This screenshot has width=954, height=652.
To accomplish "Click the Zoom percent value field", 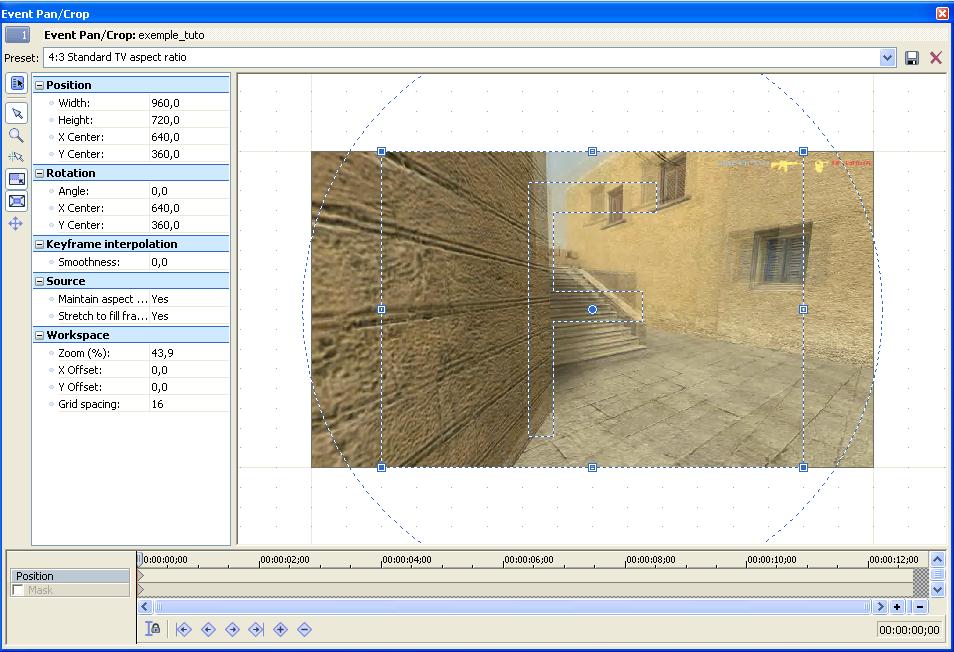I will 189,353.
